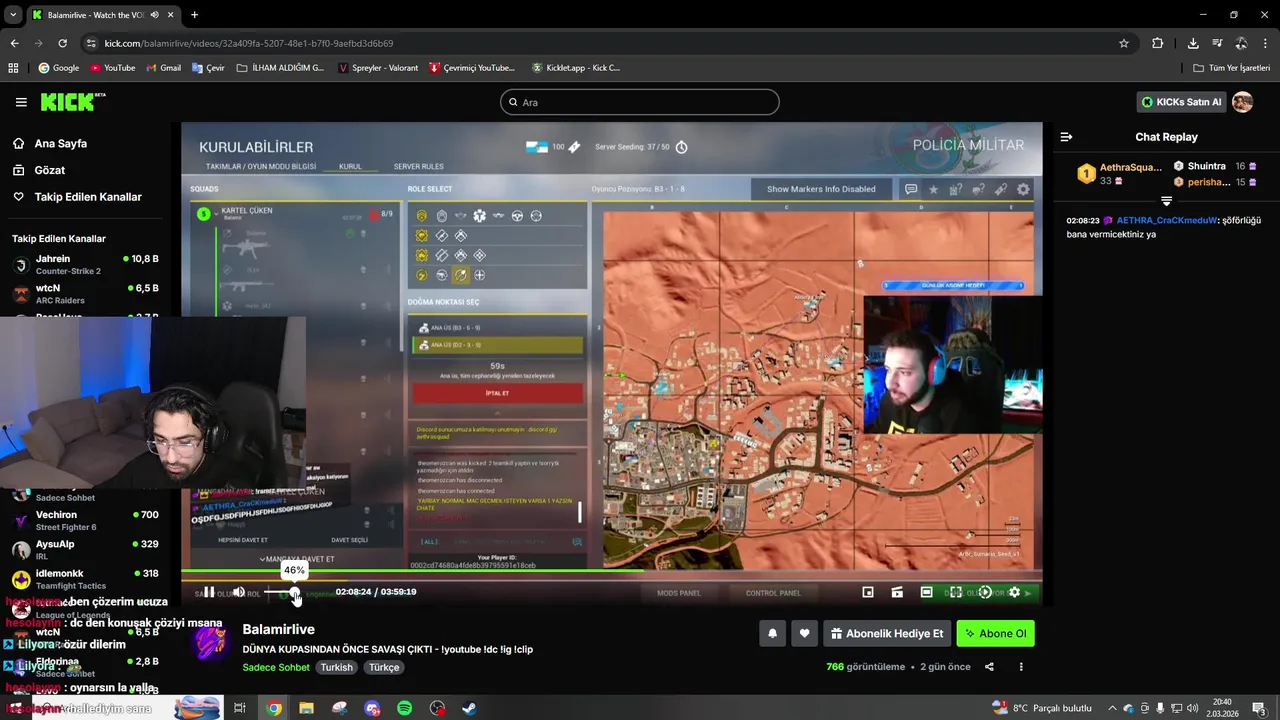Select the Türkçe tag
Viewport: 1280px width, 720px height.
click(x=384, y=667)
